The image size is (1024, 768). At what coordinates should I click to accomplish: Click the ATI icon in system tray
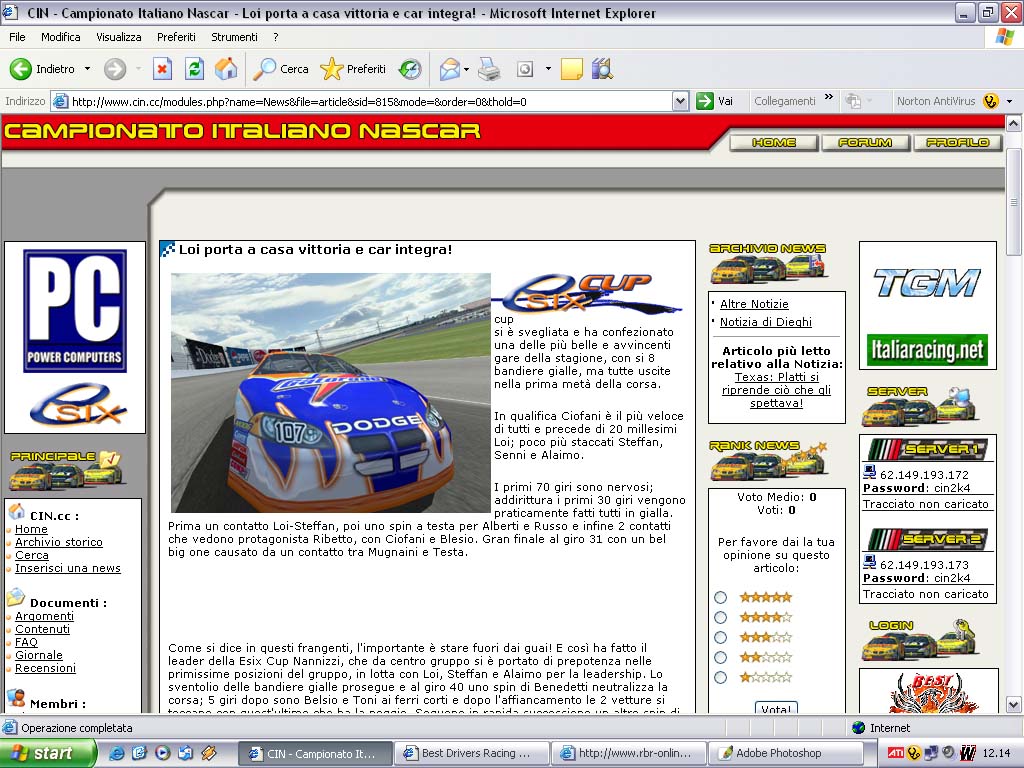pos(896,753)
